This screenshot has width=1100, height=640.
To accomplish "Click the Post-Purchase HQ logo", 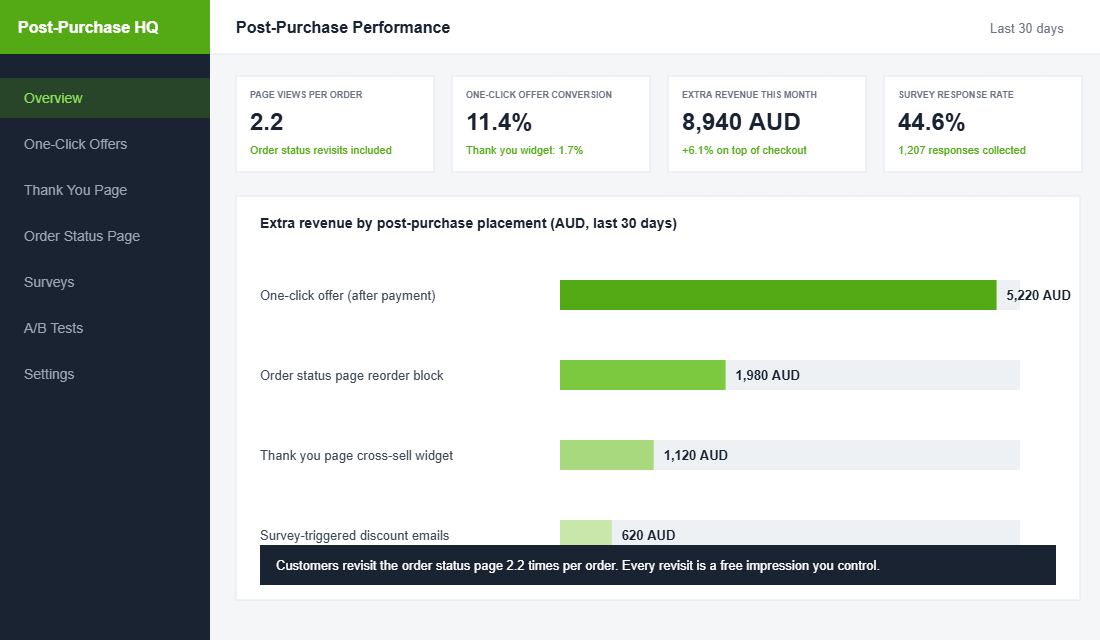I will [x=88, y=27].
